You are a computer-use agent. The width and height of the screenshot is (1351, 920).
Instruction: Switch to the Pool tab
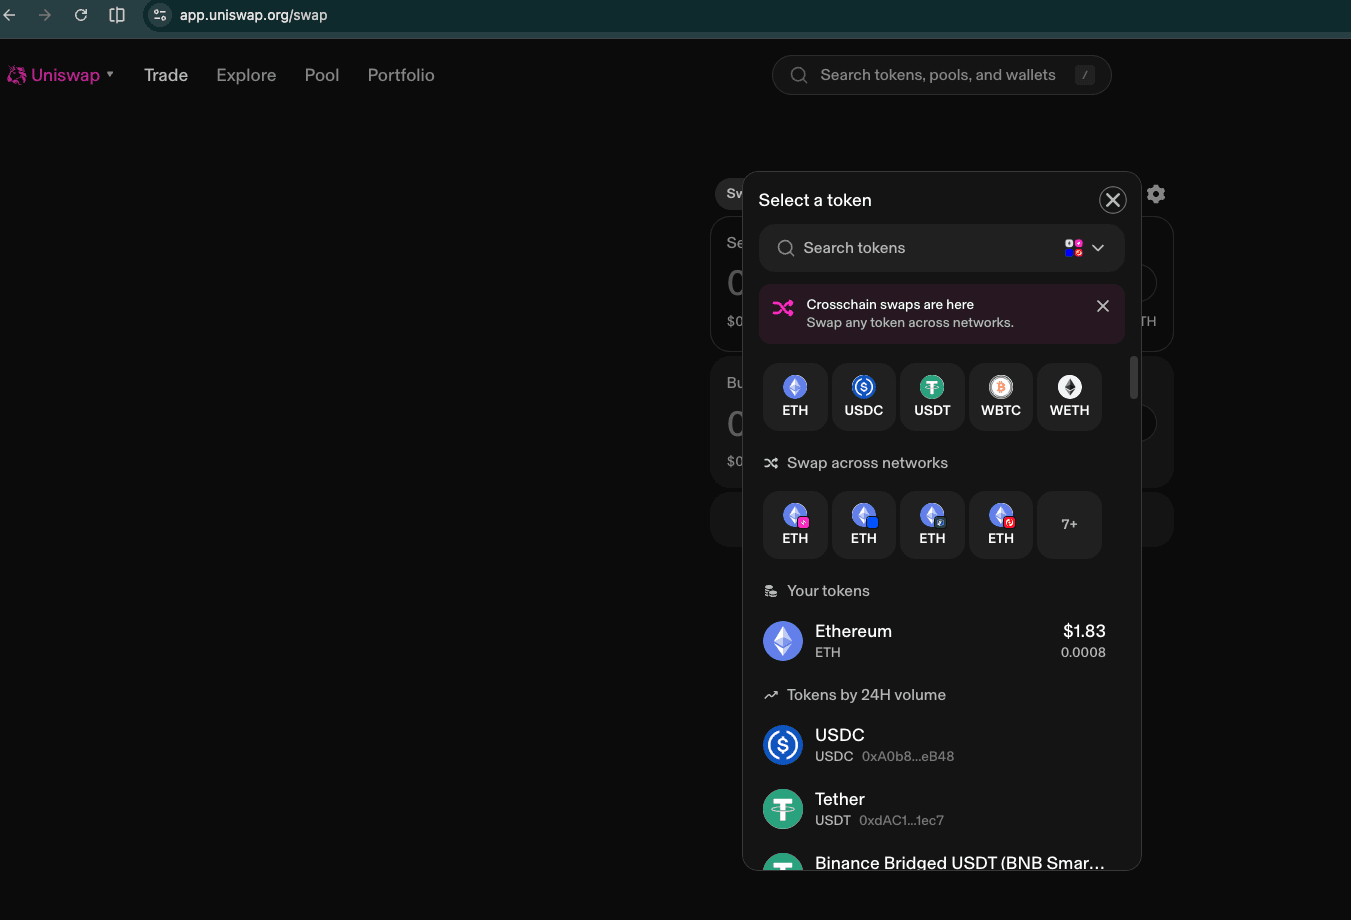pyautogui.click(x=322, y=75)
